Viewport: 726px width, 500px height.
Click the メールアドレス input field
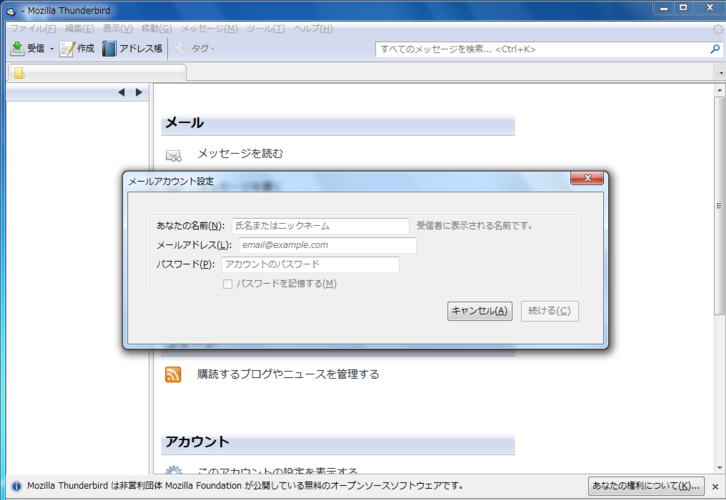(x=327, y=245)
